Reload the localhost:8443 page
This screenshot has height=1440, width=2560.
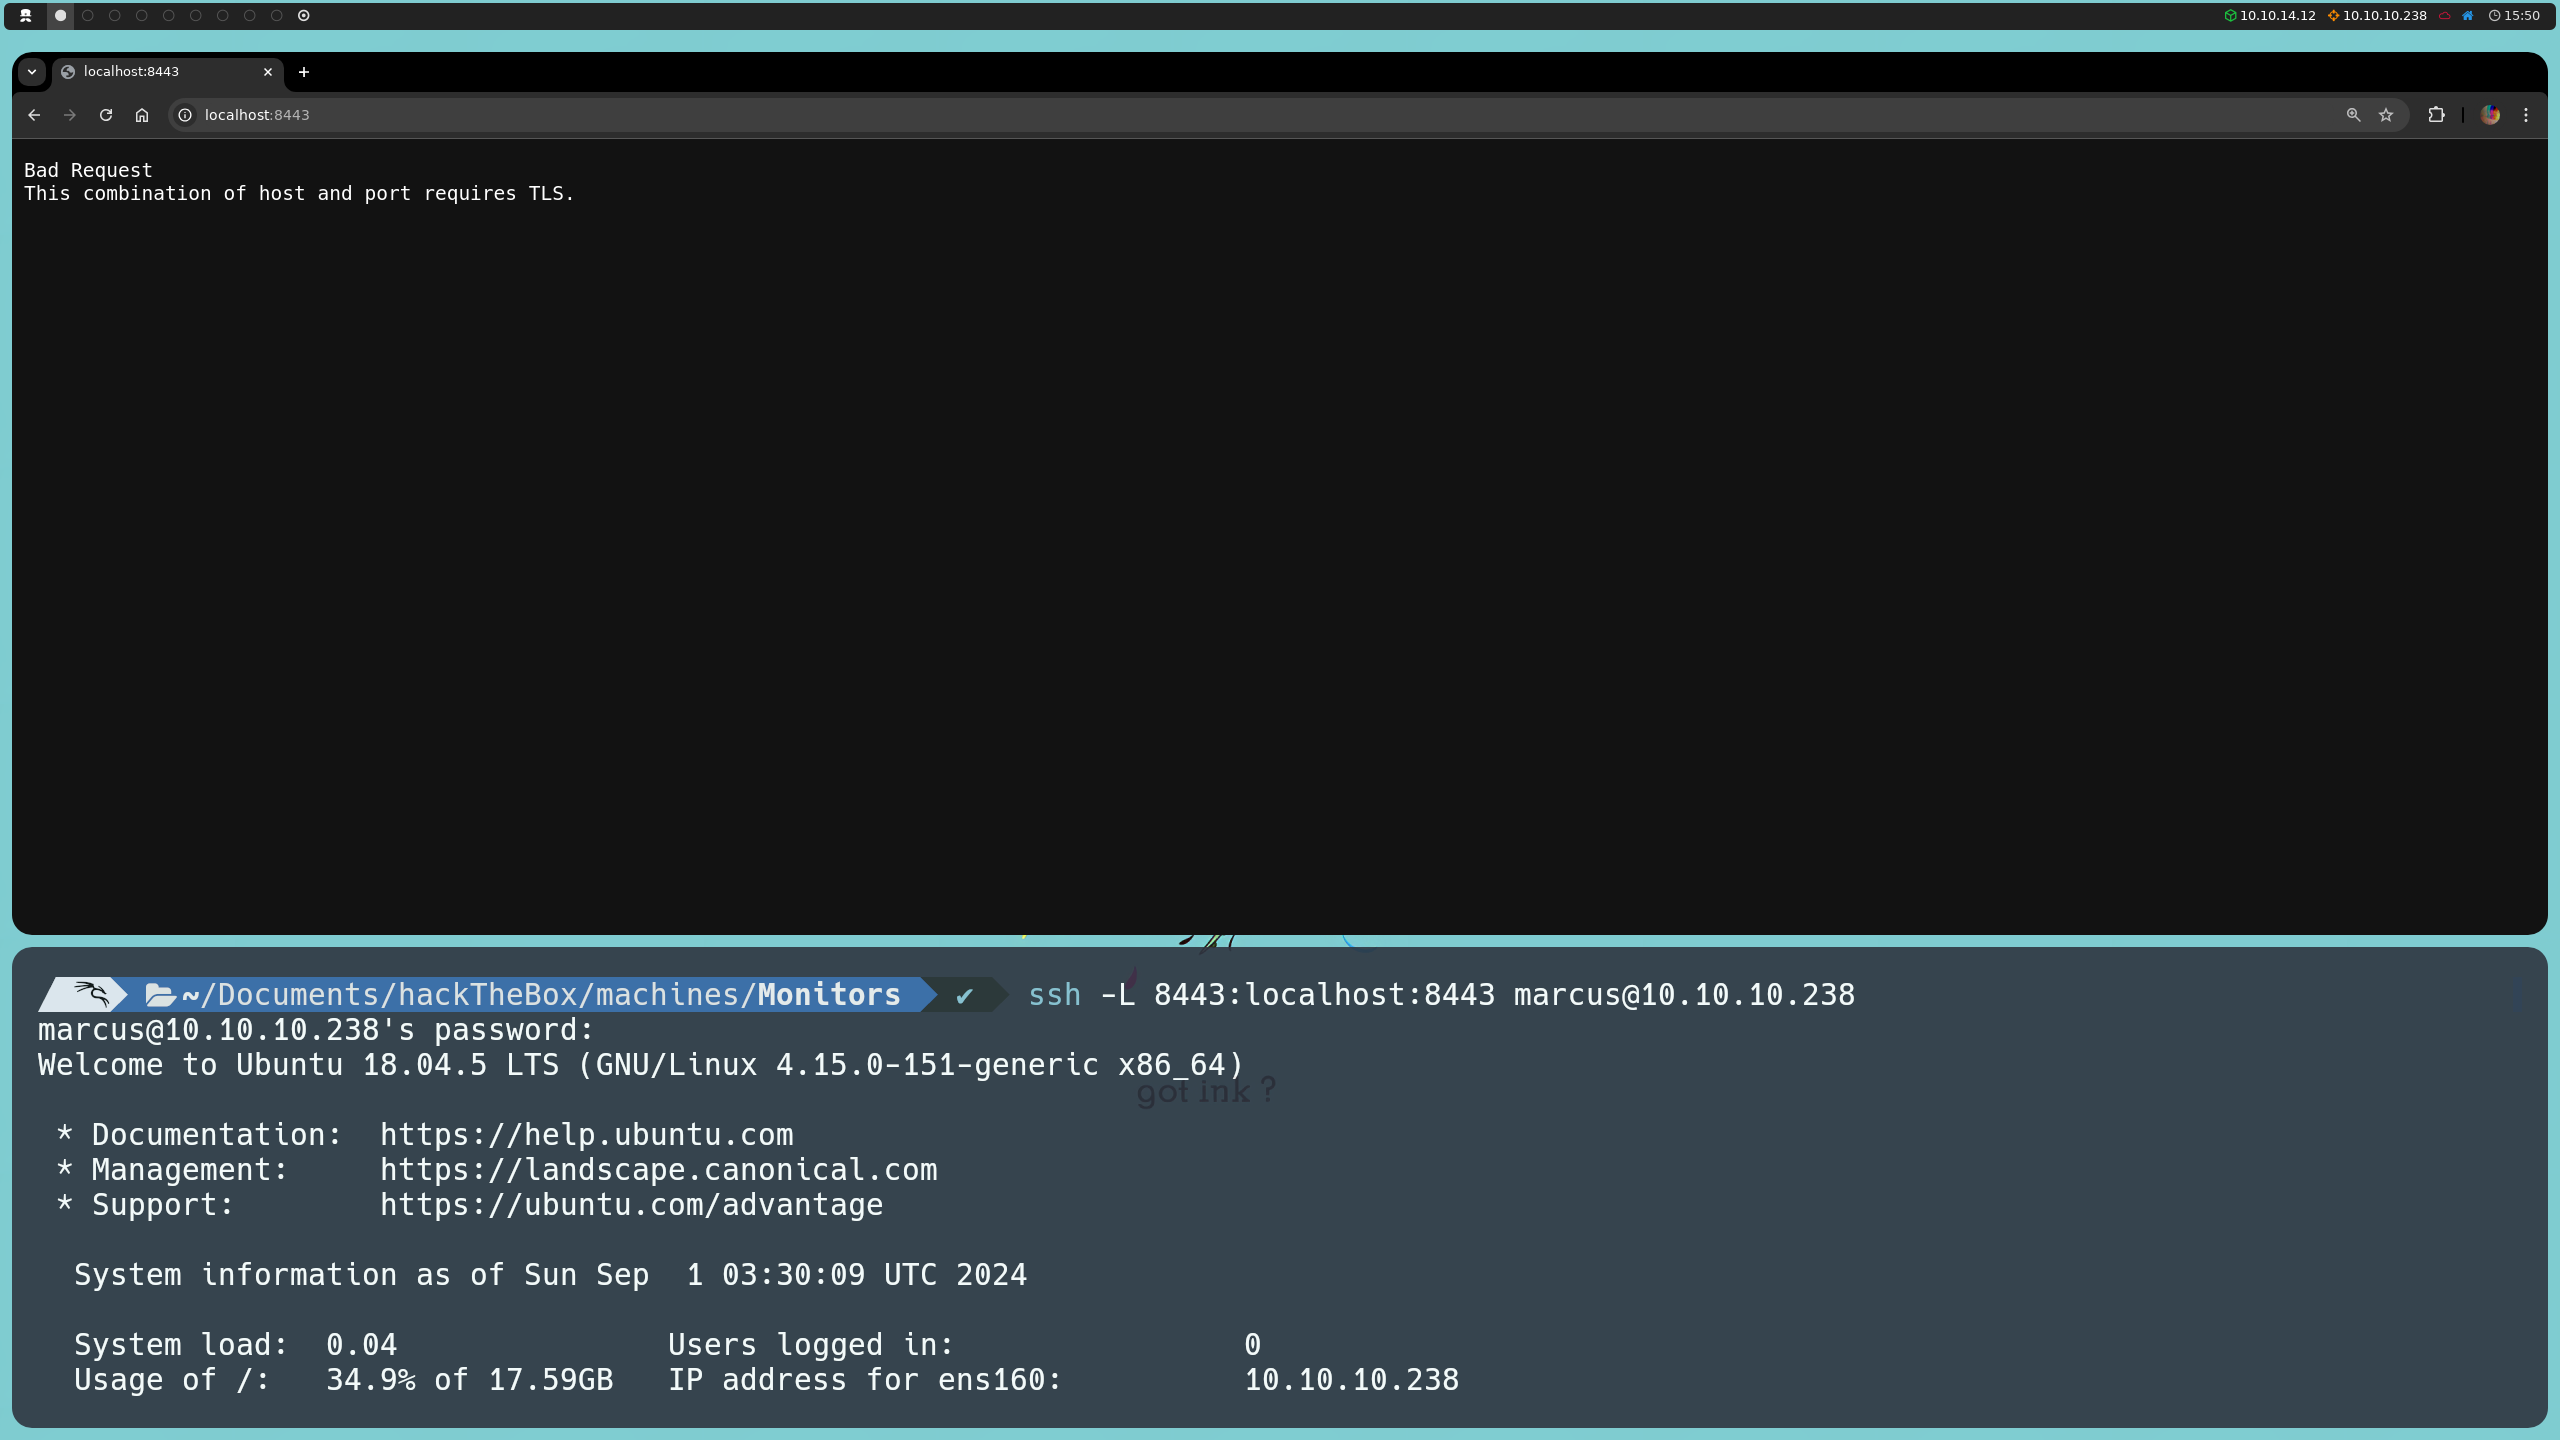point(106,115)
